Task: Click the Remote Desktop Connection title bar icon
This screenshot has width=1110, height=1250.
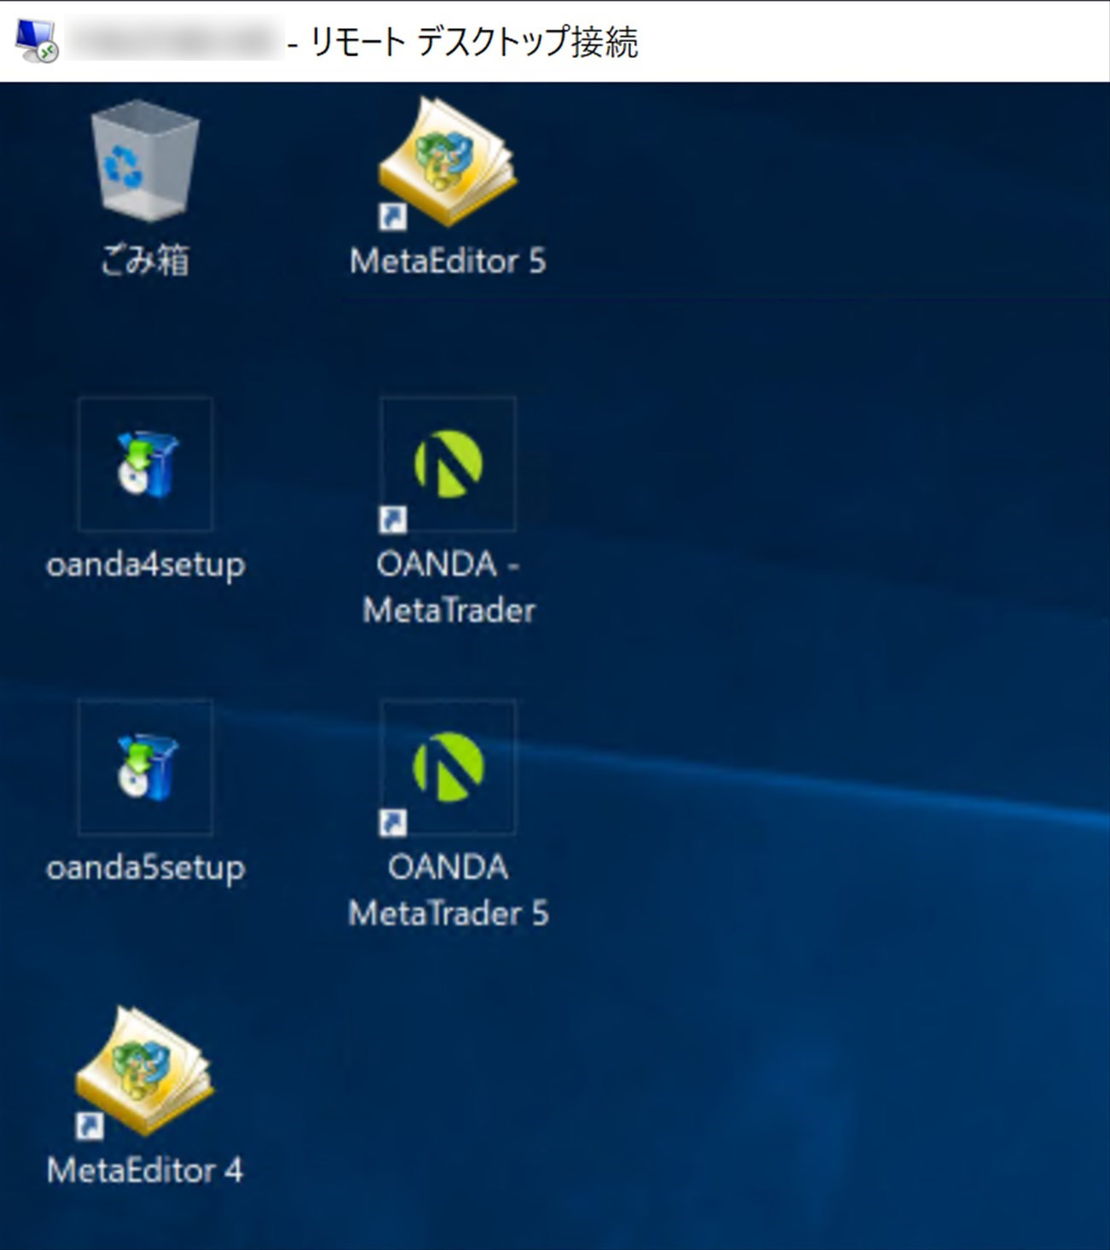Action: pyautogui.click(x=38, y=41)
